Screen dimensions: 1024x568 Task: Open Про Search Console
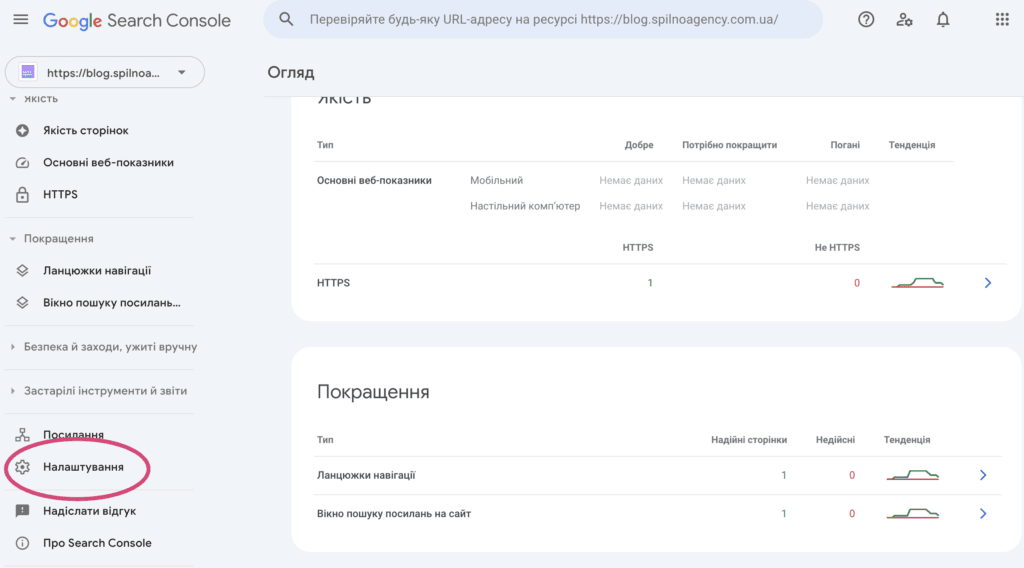click(97, 543)
